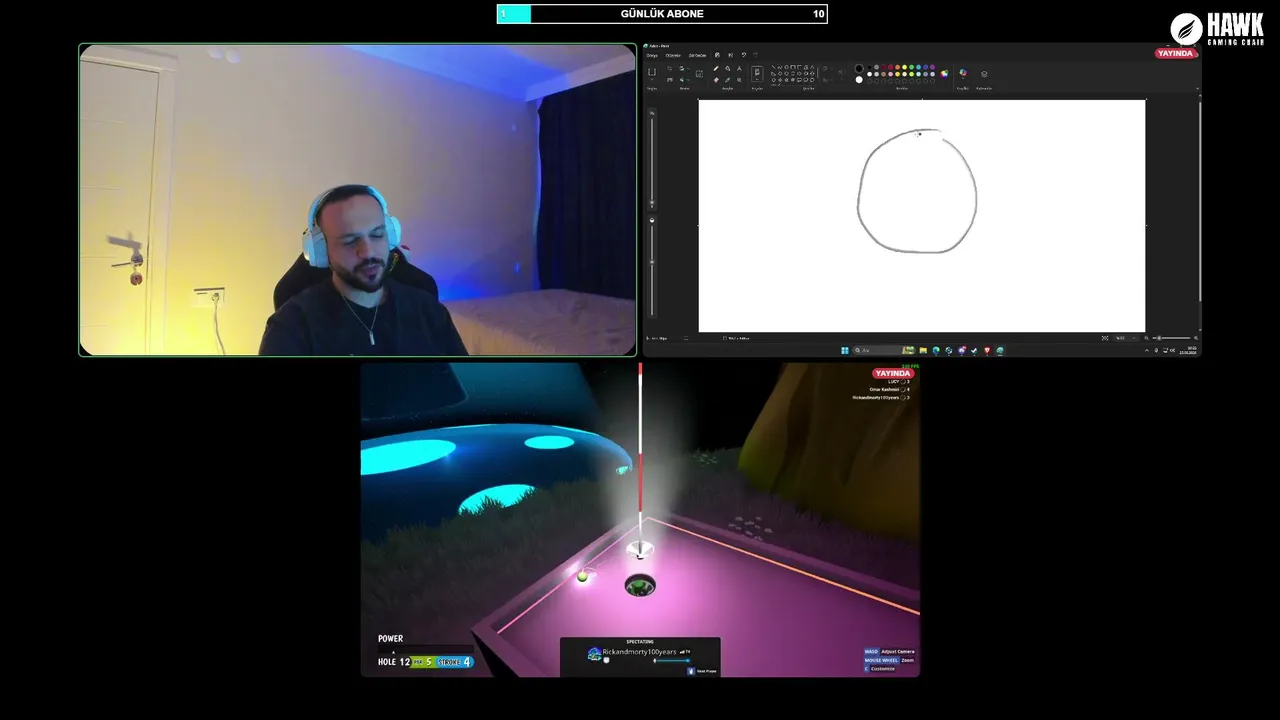Click the Resize icon in Paint

[670, 80]
